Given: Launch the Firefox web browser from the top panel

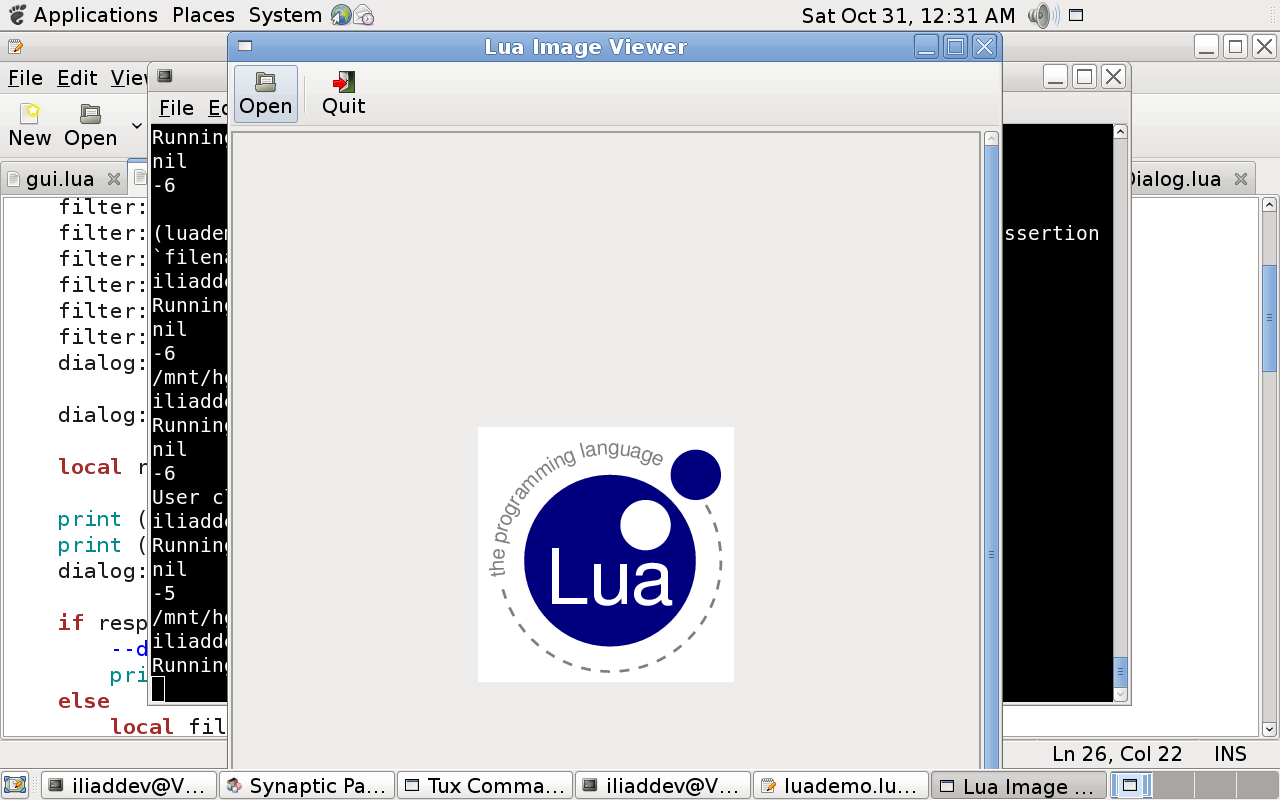Looking at the screenshot, I should point(340,15).
